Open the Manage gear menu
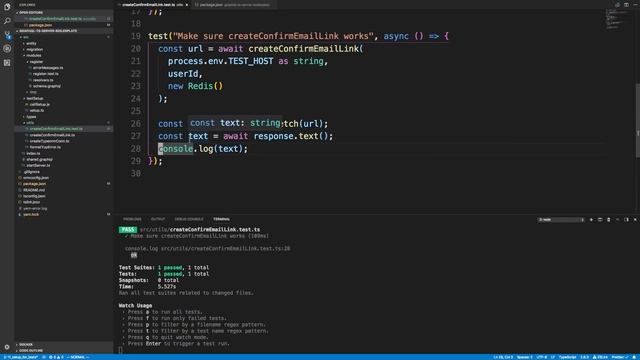The image size is (640, 360). pos(7,347)
